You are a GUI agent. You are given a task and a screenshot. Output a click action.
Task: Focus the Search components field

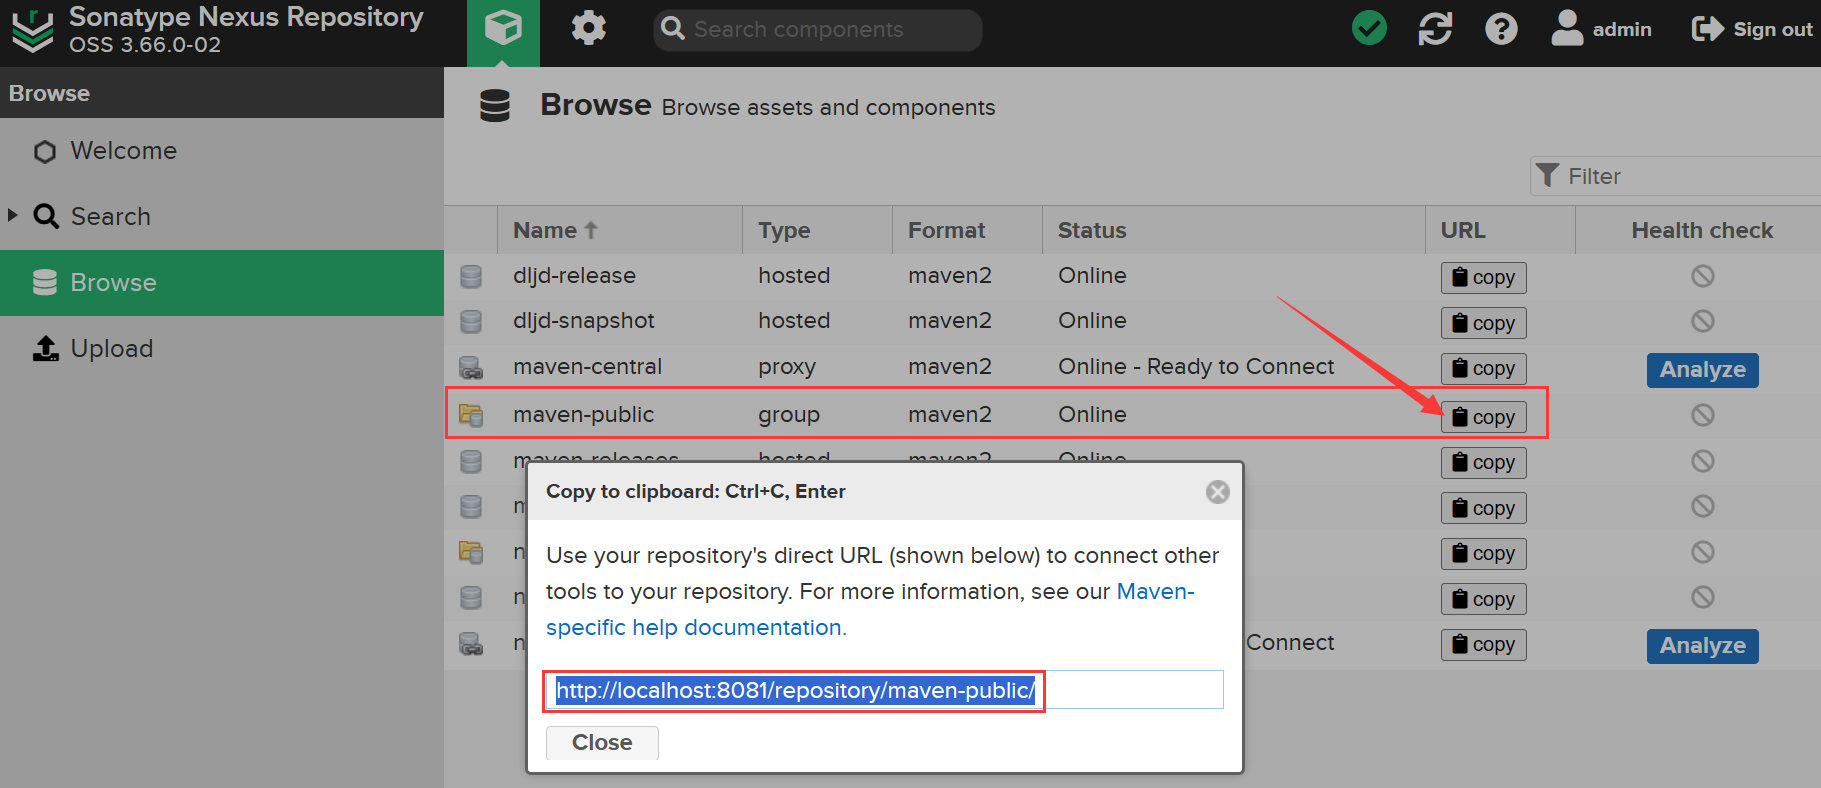818,30
